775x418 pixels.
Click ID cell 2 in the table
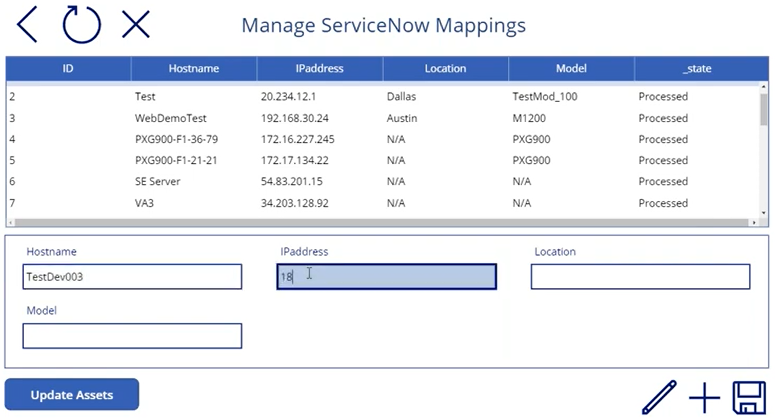[12, 96]
